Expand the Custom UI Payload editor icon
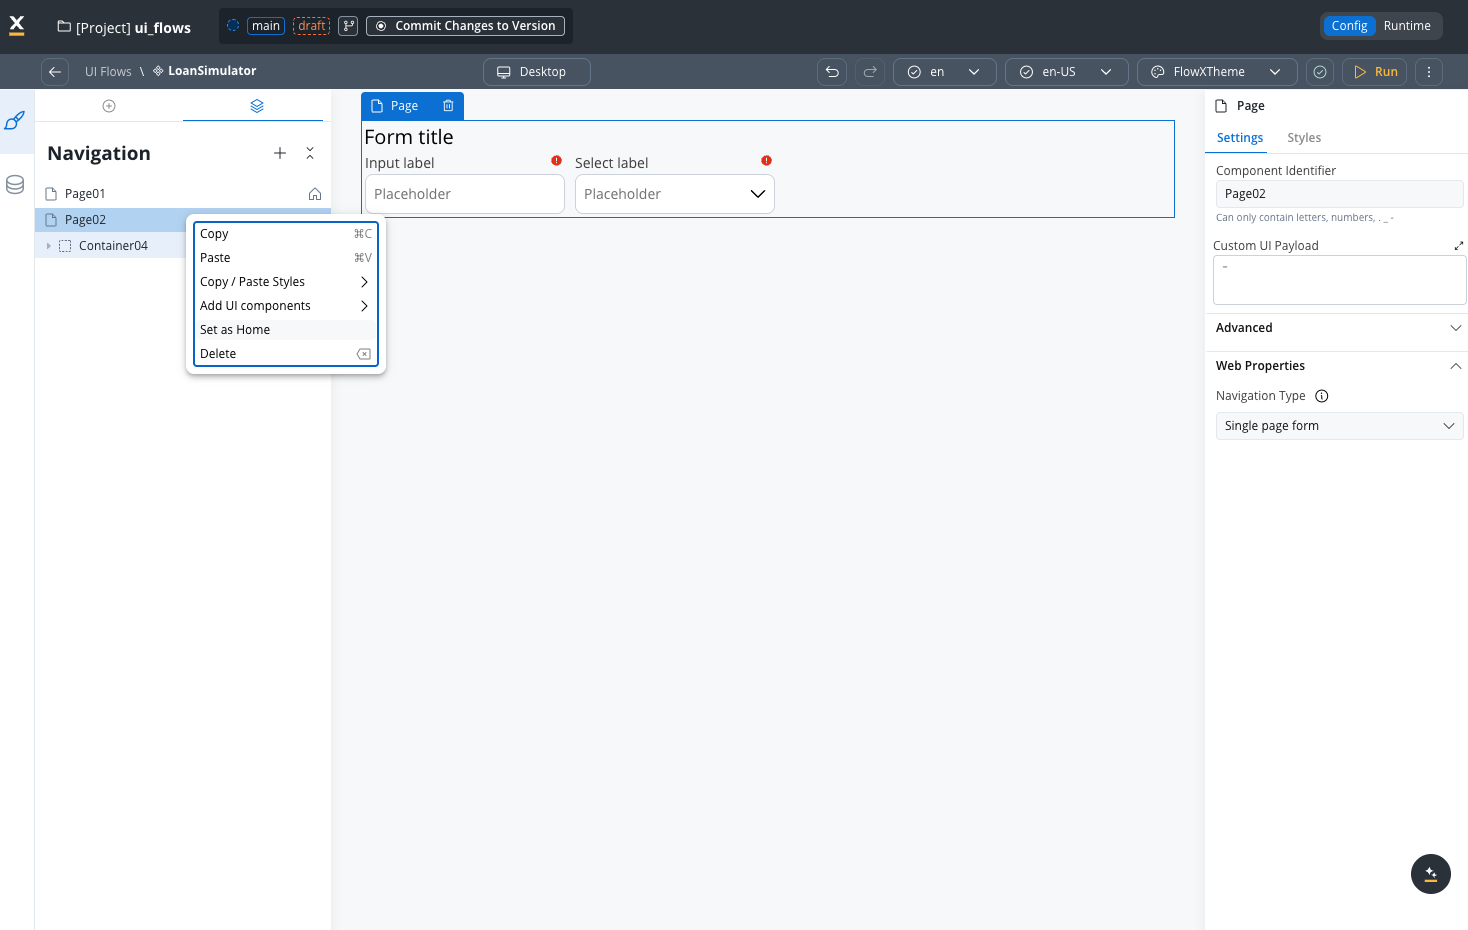 click(x=1458, y=246)
